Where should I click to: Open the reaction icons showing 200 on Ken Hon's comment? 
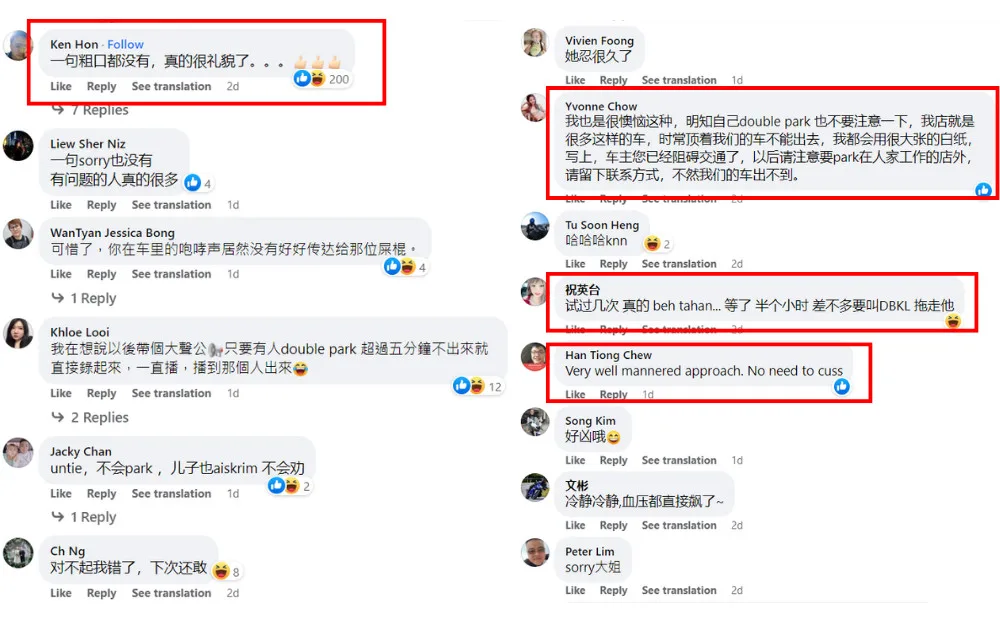[321, 78]
